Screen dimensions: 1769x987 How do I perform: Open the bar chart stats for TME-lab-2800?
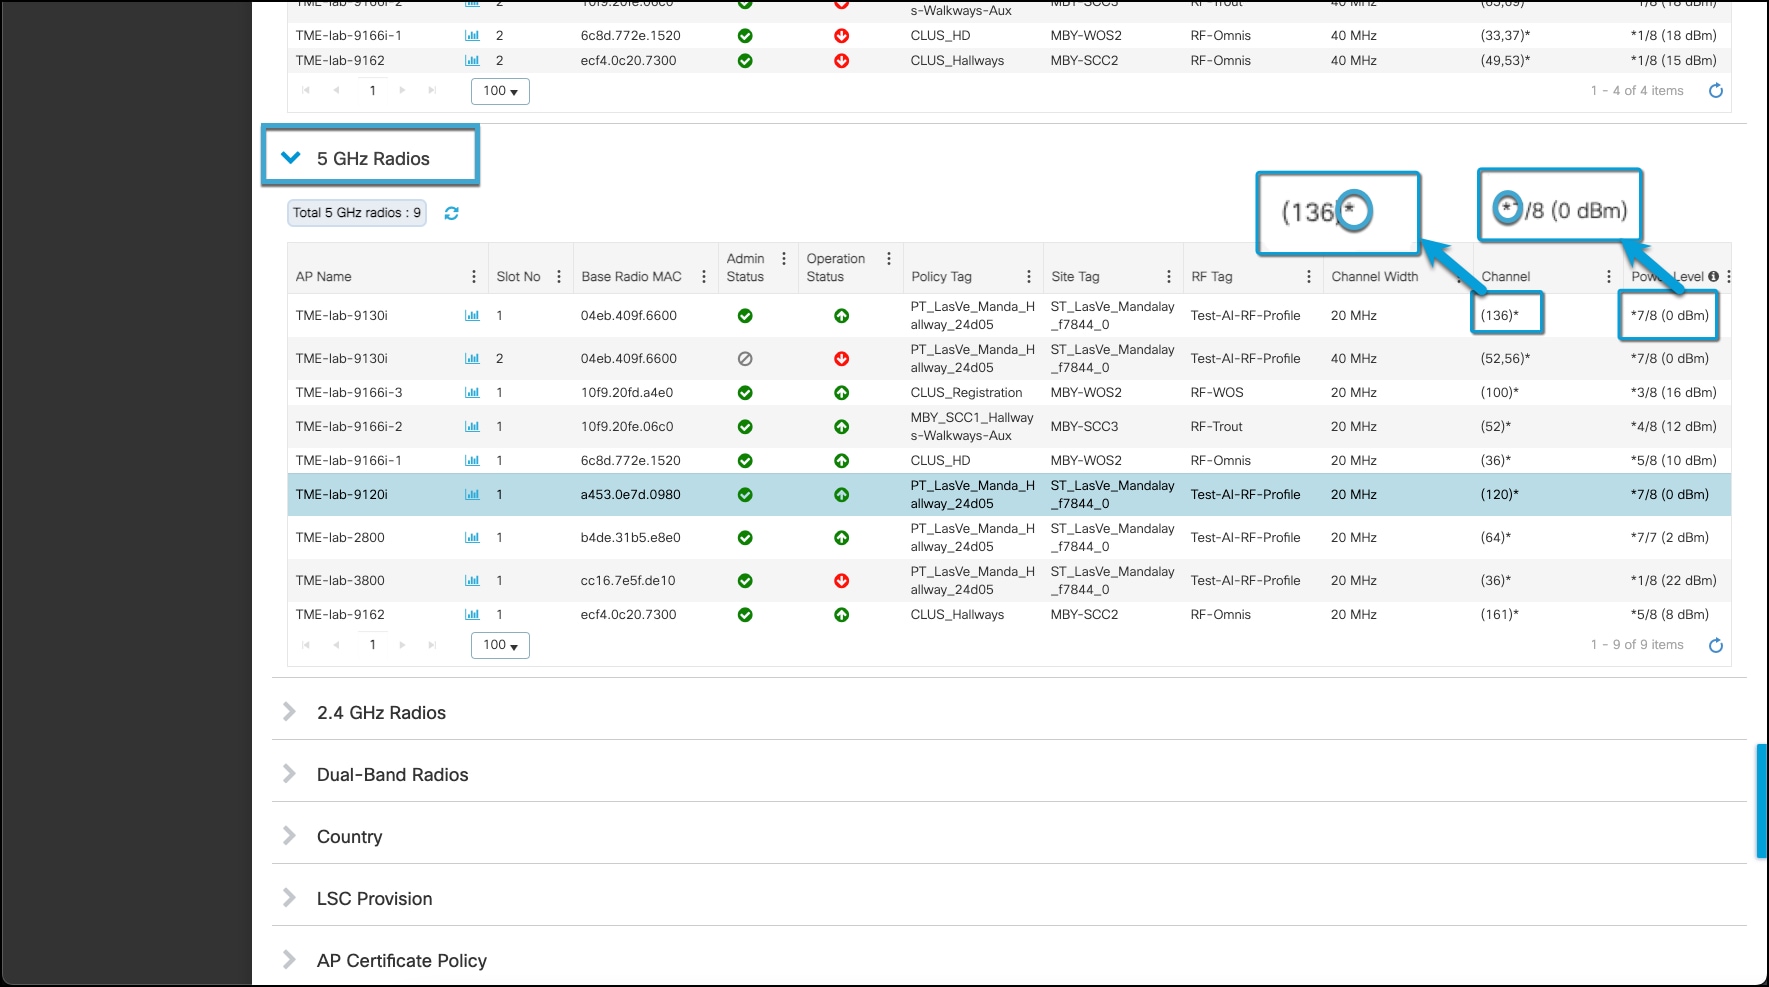click(x=471, y=537)
